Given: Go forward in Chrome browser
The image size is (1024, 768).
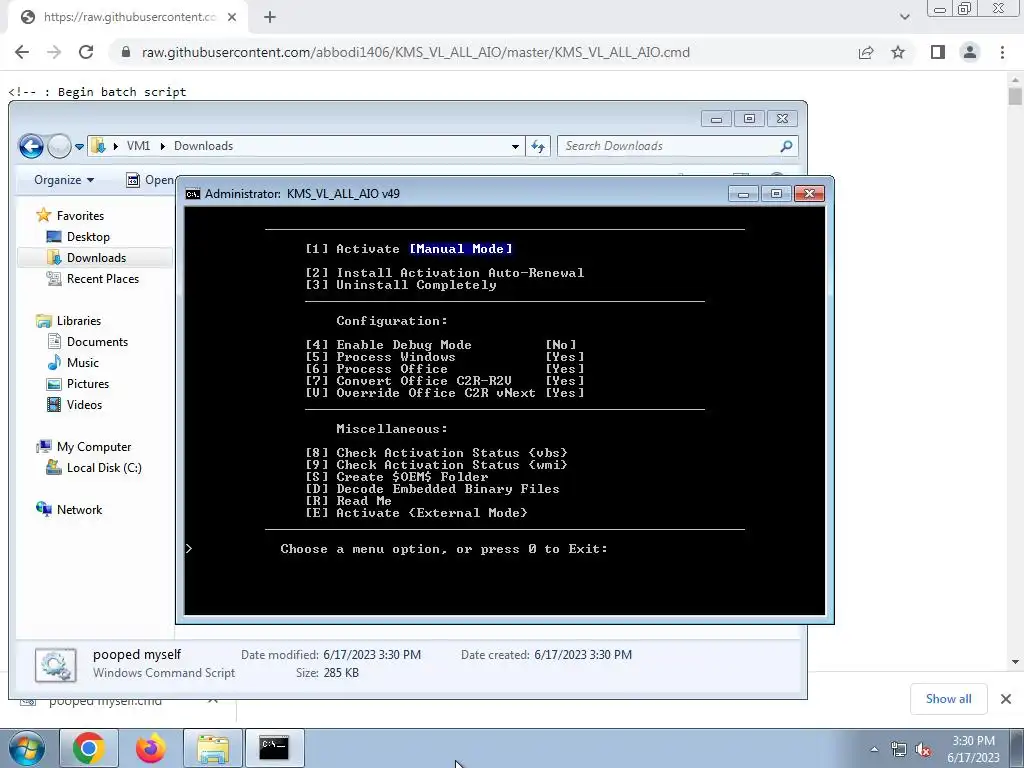Looking at the screenshot, I should click(54, 52).
